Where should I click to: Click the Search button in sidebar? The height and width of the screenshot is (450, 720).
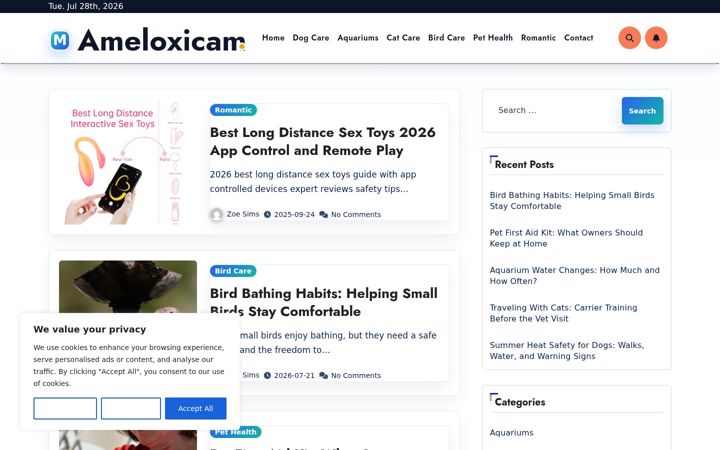click(642, 111)
